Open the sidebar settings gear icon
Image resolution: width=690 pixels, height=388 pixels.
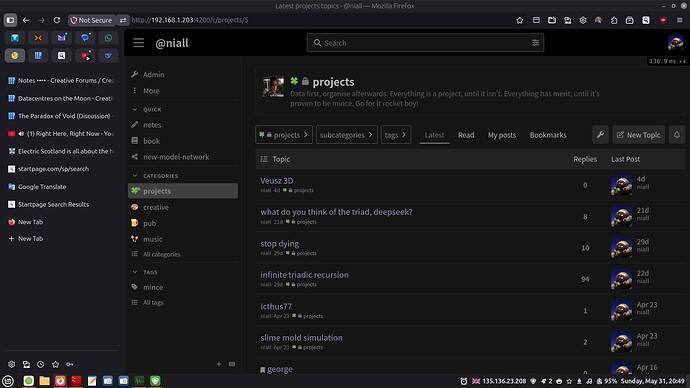11,364
